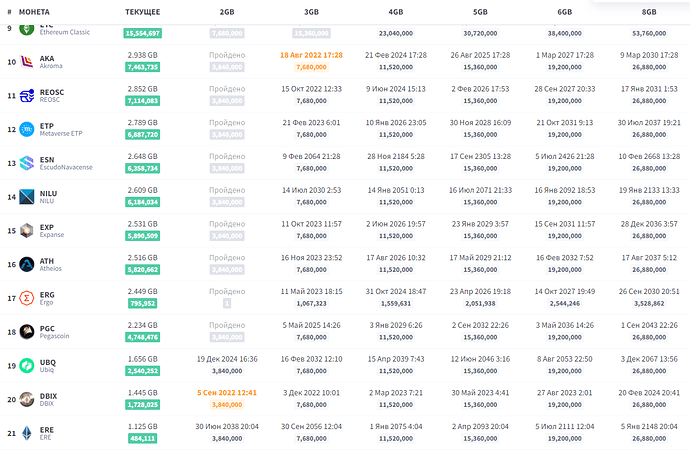Open the UBQ coin name link

(48, 362)
